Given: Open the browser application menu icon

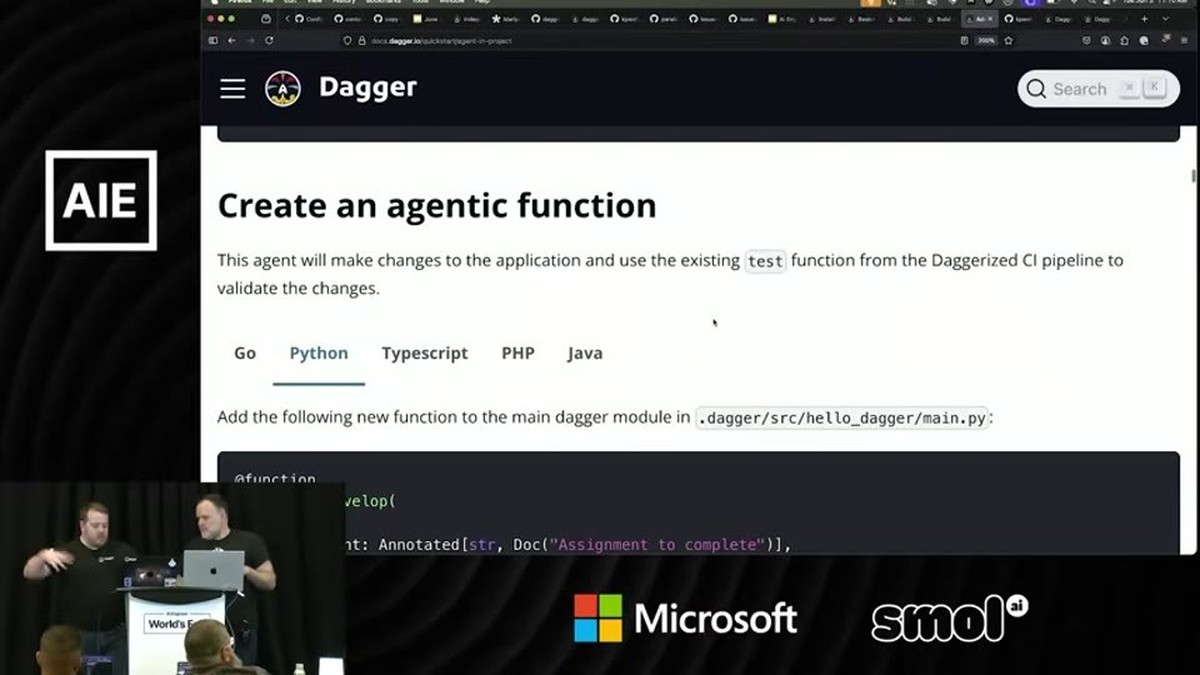Looking at the screenshot, I should tap(1184, 41).
